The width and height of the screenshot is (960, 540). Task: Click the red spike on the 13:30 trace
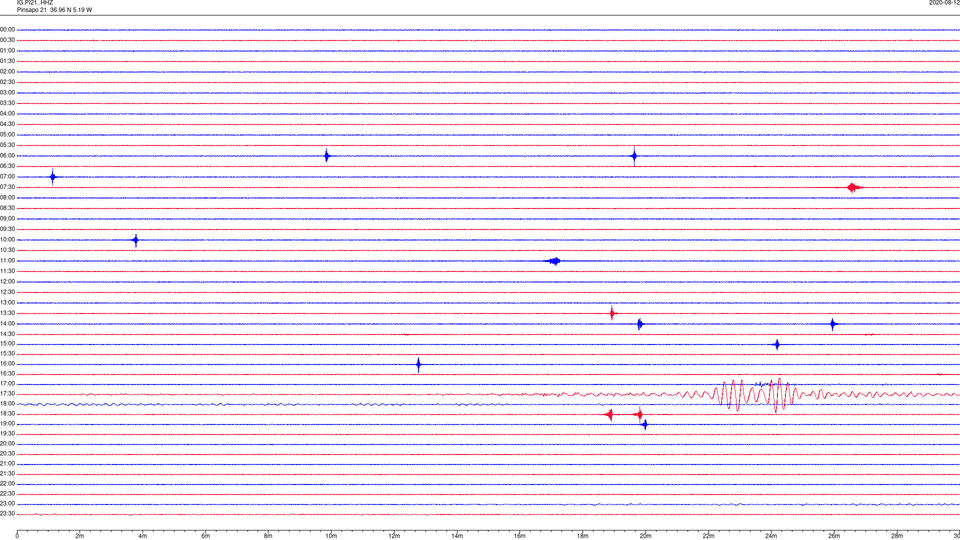pyautogui.click(x=612, y=313)
